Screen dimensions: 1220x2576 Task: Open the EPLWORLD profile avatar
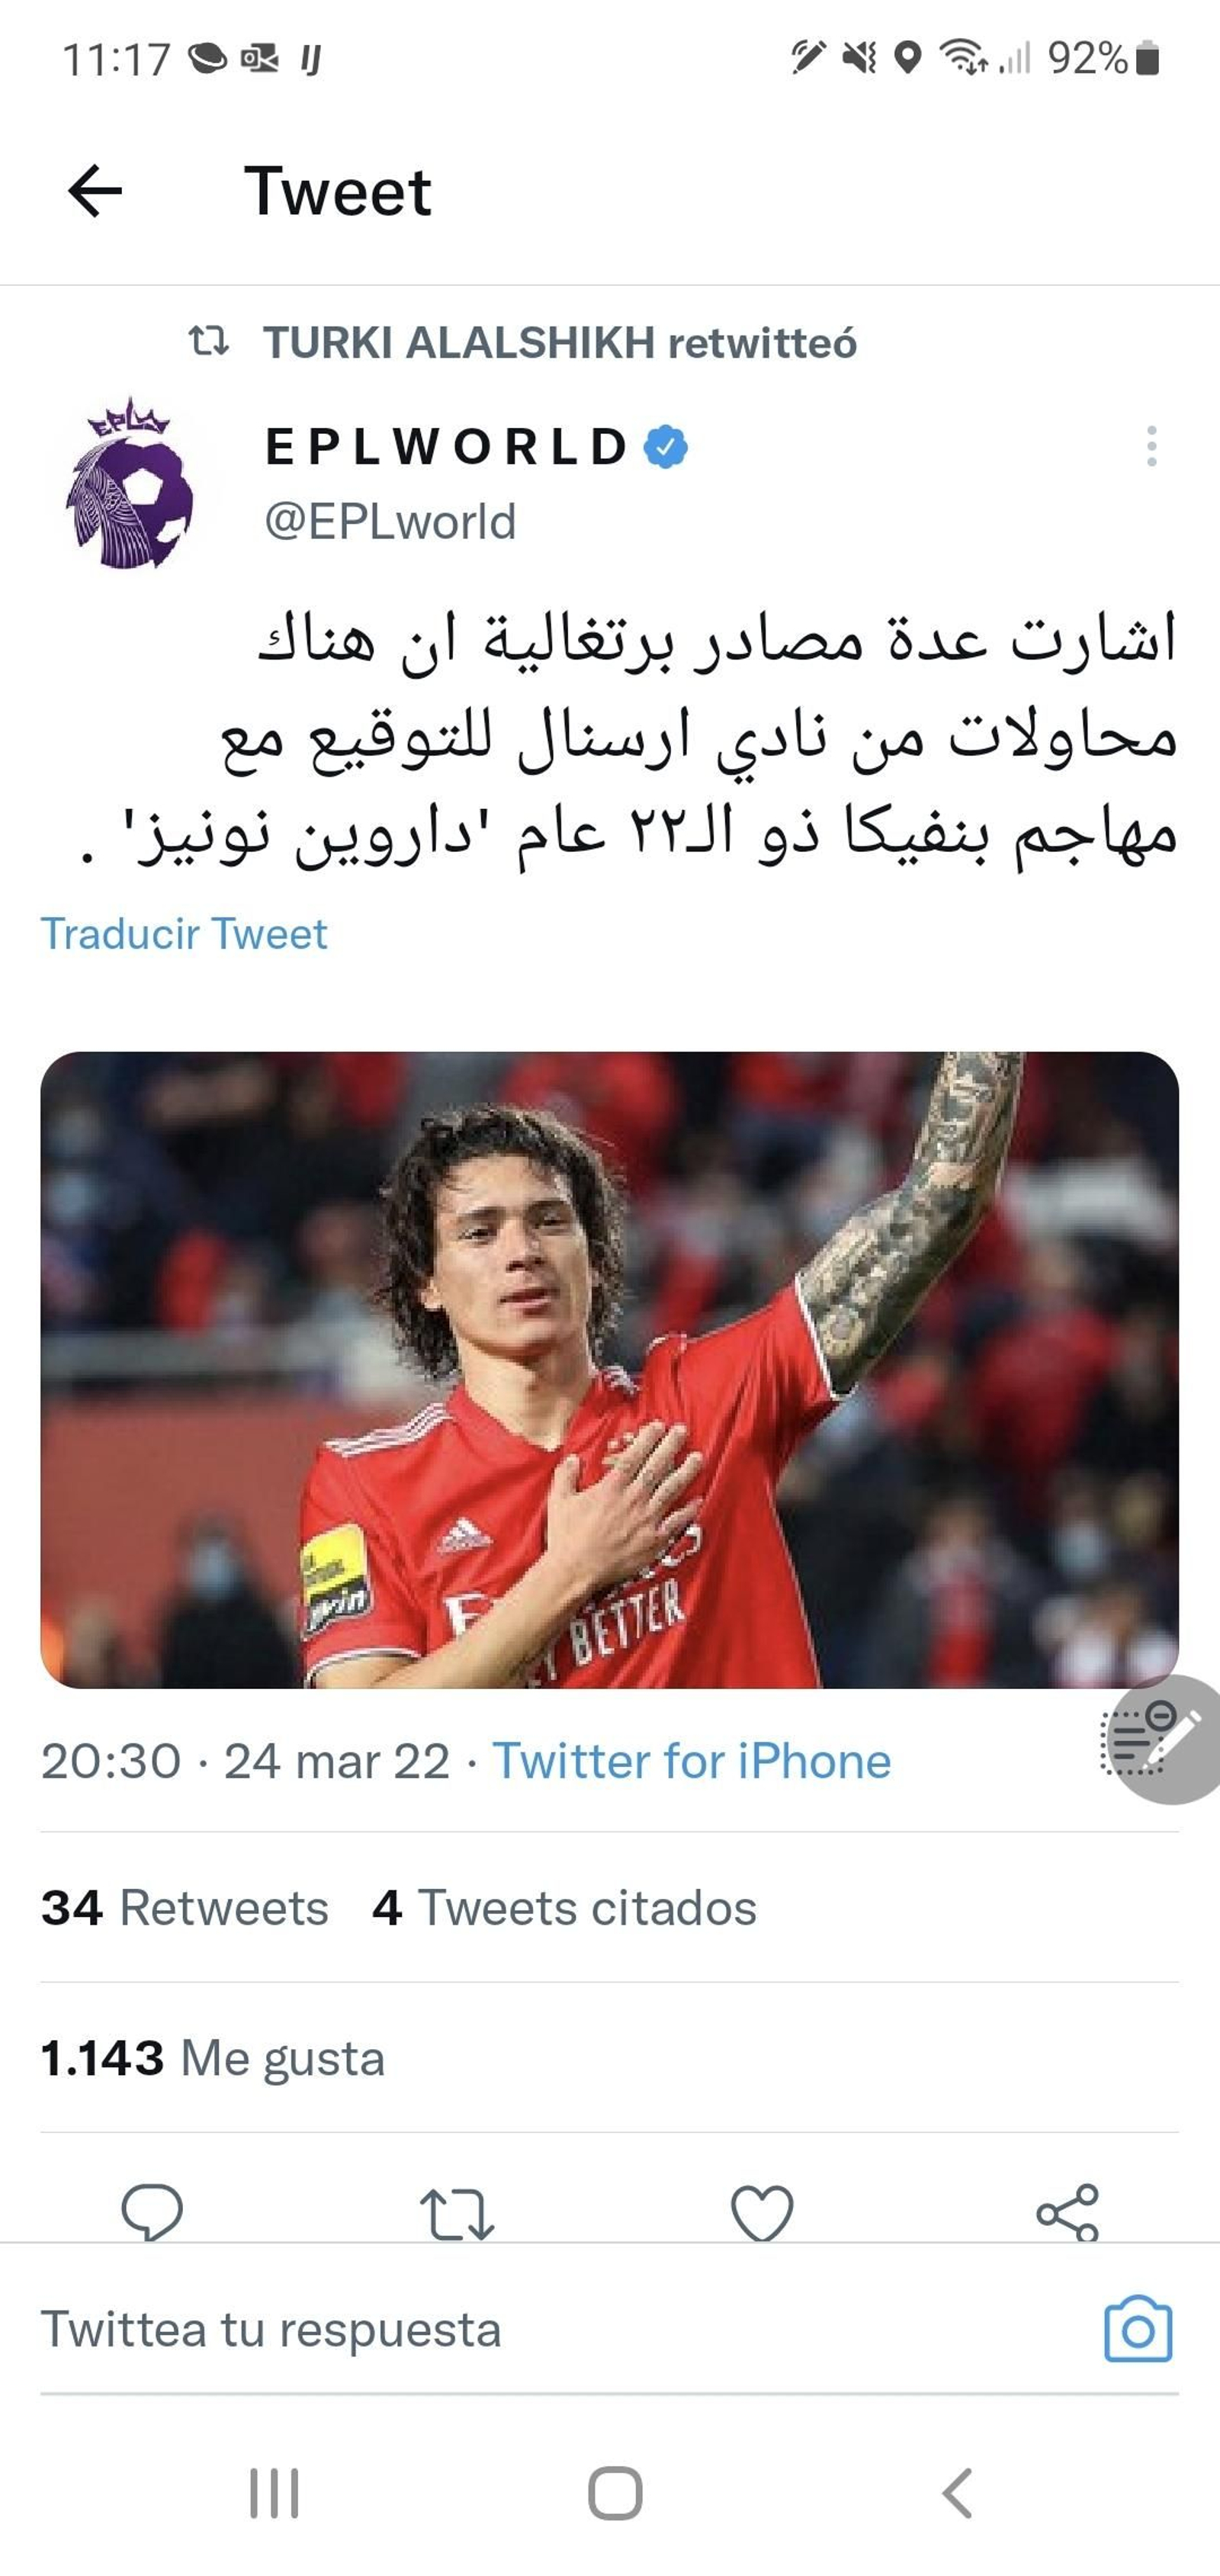point(129,484)
